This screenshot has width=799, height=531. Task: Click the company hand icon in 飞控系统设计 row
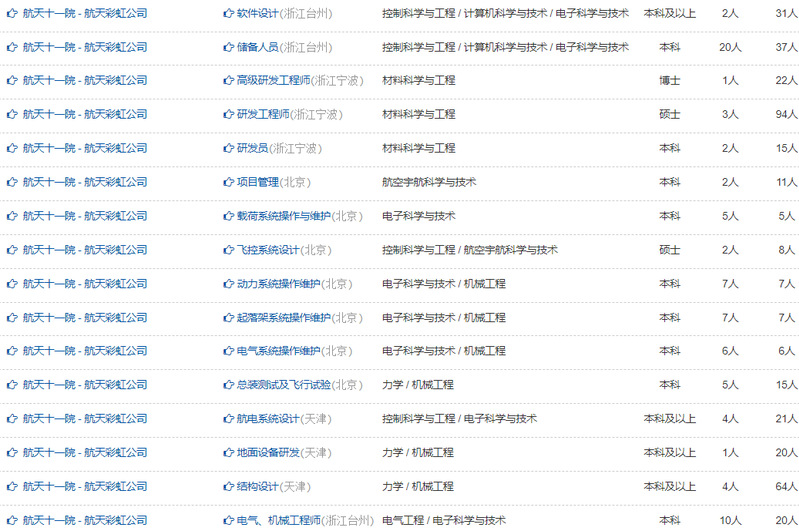click(x=12, y=250)
